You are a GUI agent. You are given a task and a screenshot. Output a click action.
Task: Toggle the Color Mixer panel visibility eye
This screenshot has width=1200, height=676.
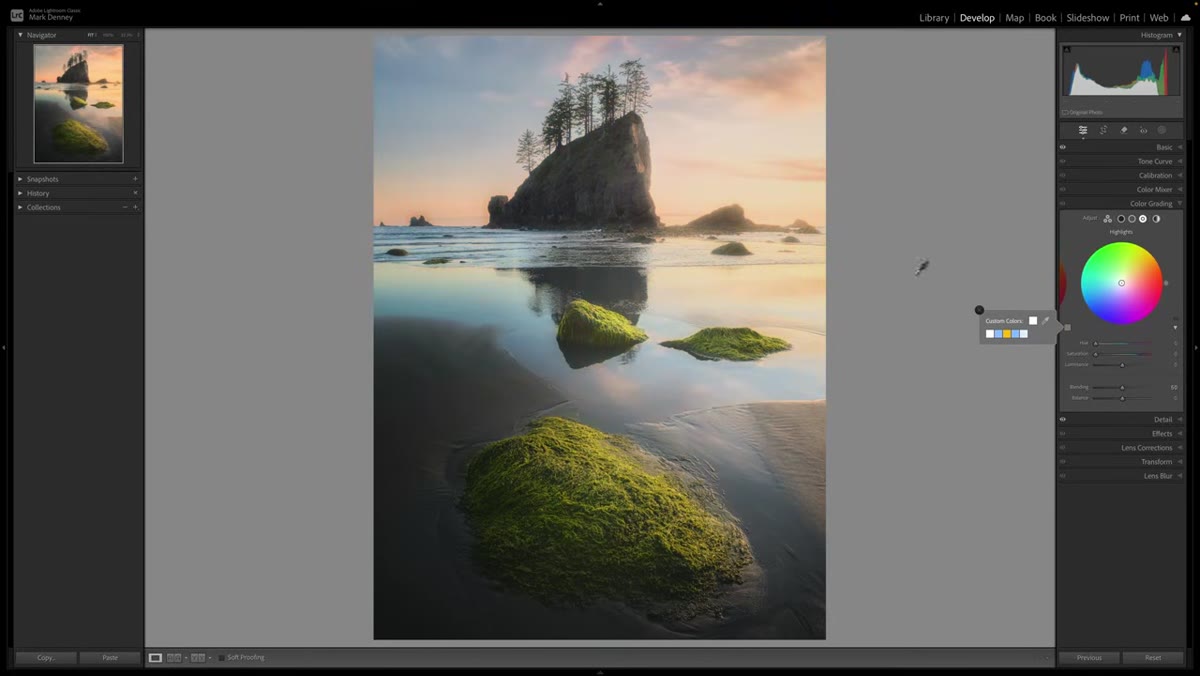click(1063, 189)
